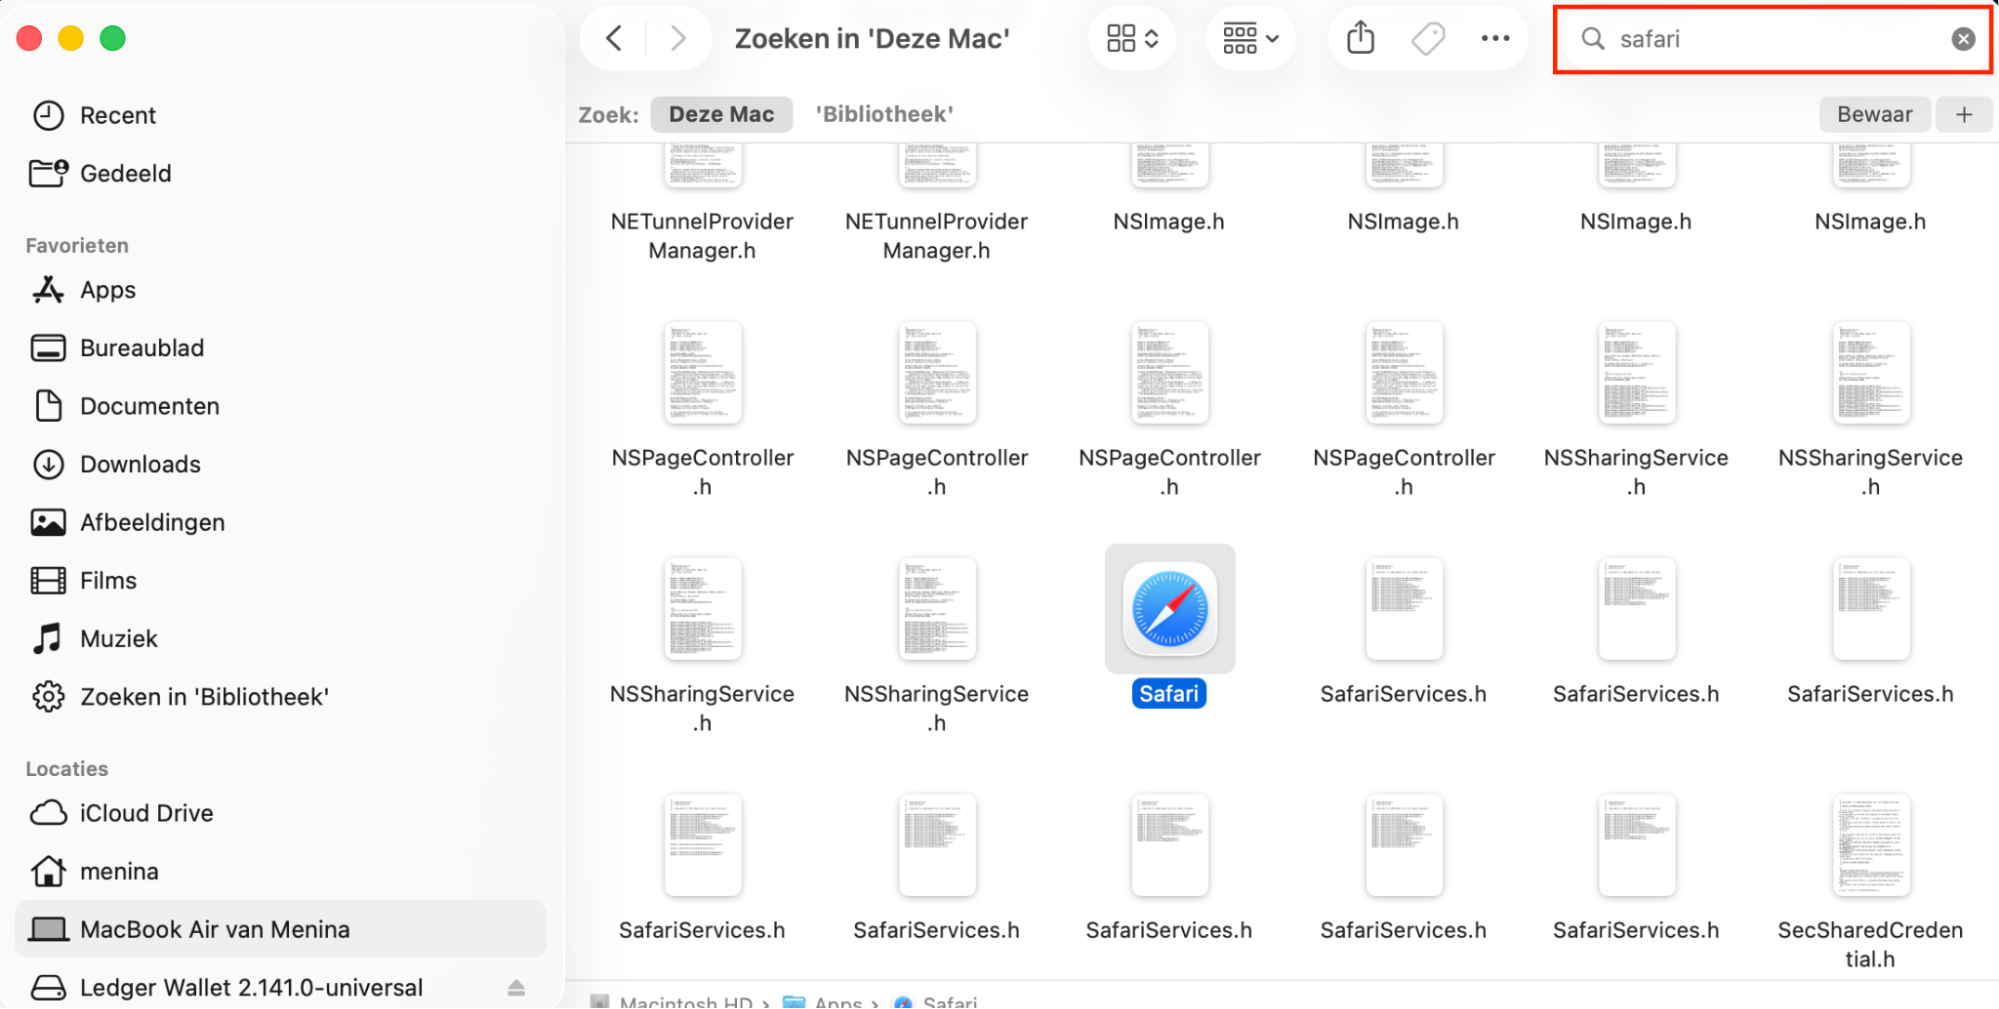Select MacBook Air van Menina in sidebar
The image size is (1999, 1009).
[215, 929]
